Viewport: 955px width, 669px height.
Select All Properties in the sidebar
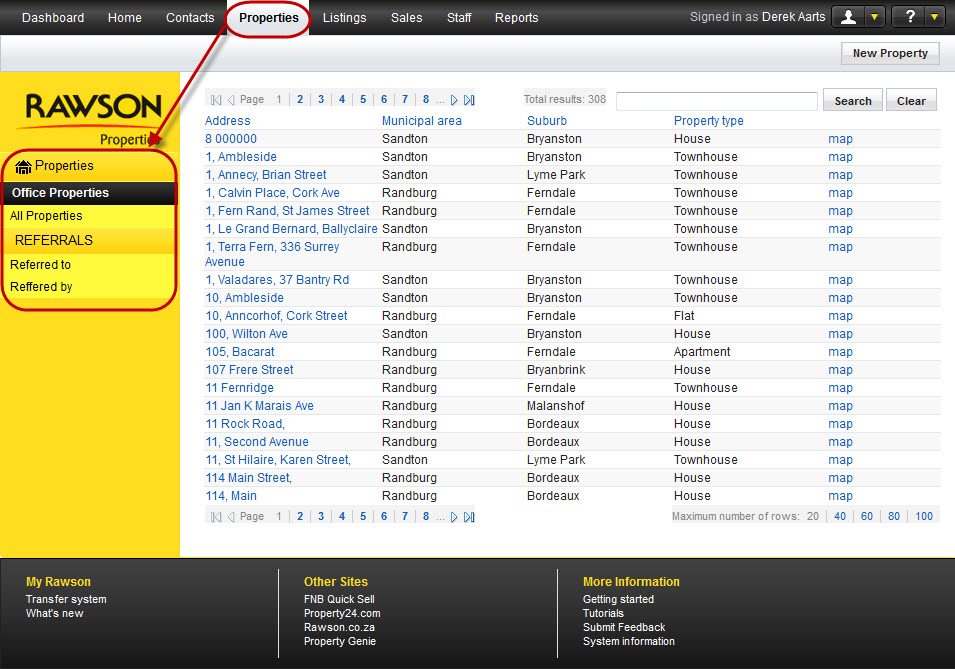[x=46, y=216]
